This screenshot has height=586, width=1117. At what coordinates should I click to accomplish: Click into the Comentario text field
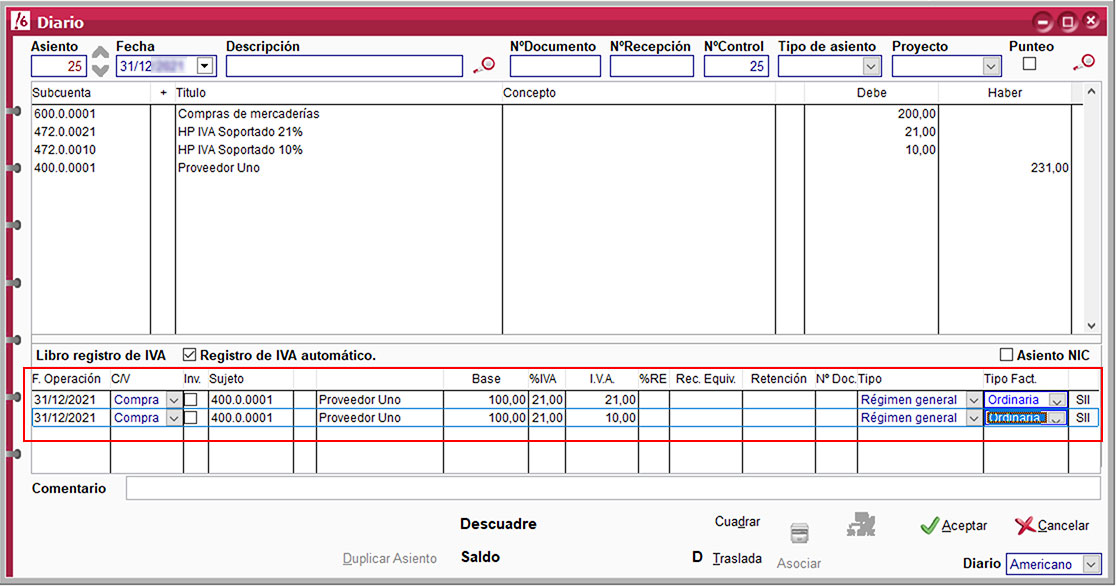click(612, 489)
